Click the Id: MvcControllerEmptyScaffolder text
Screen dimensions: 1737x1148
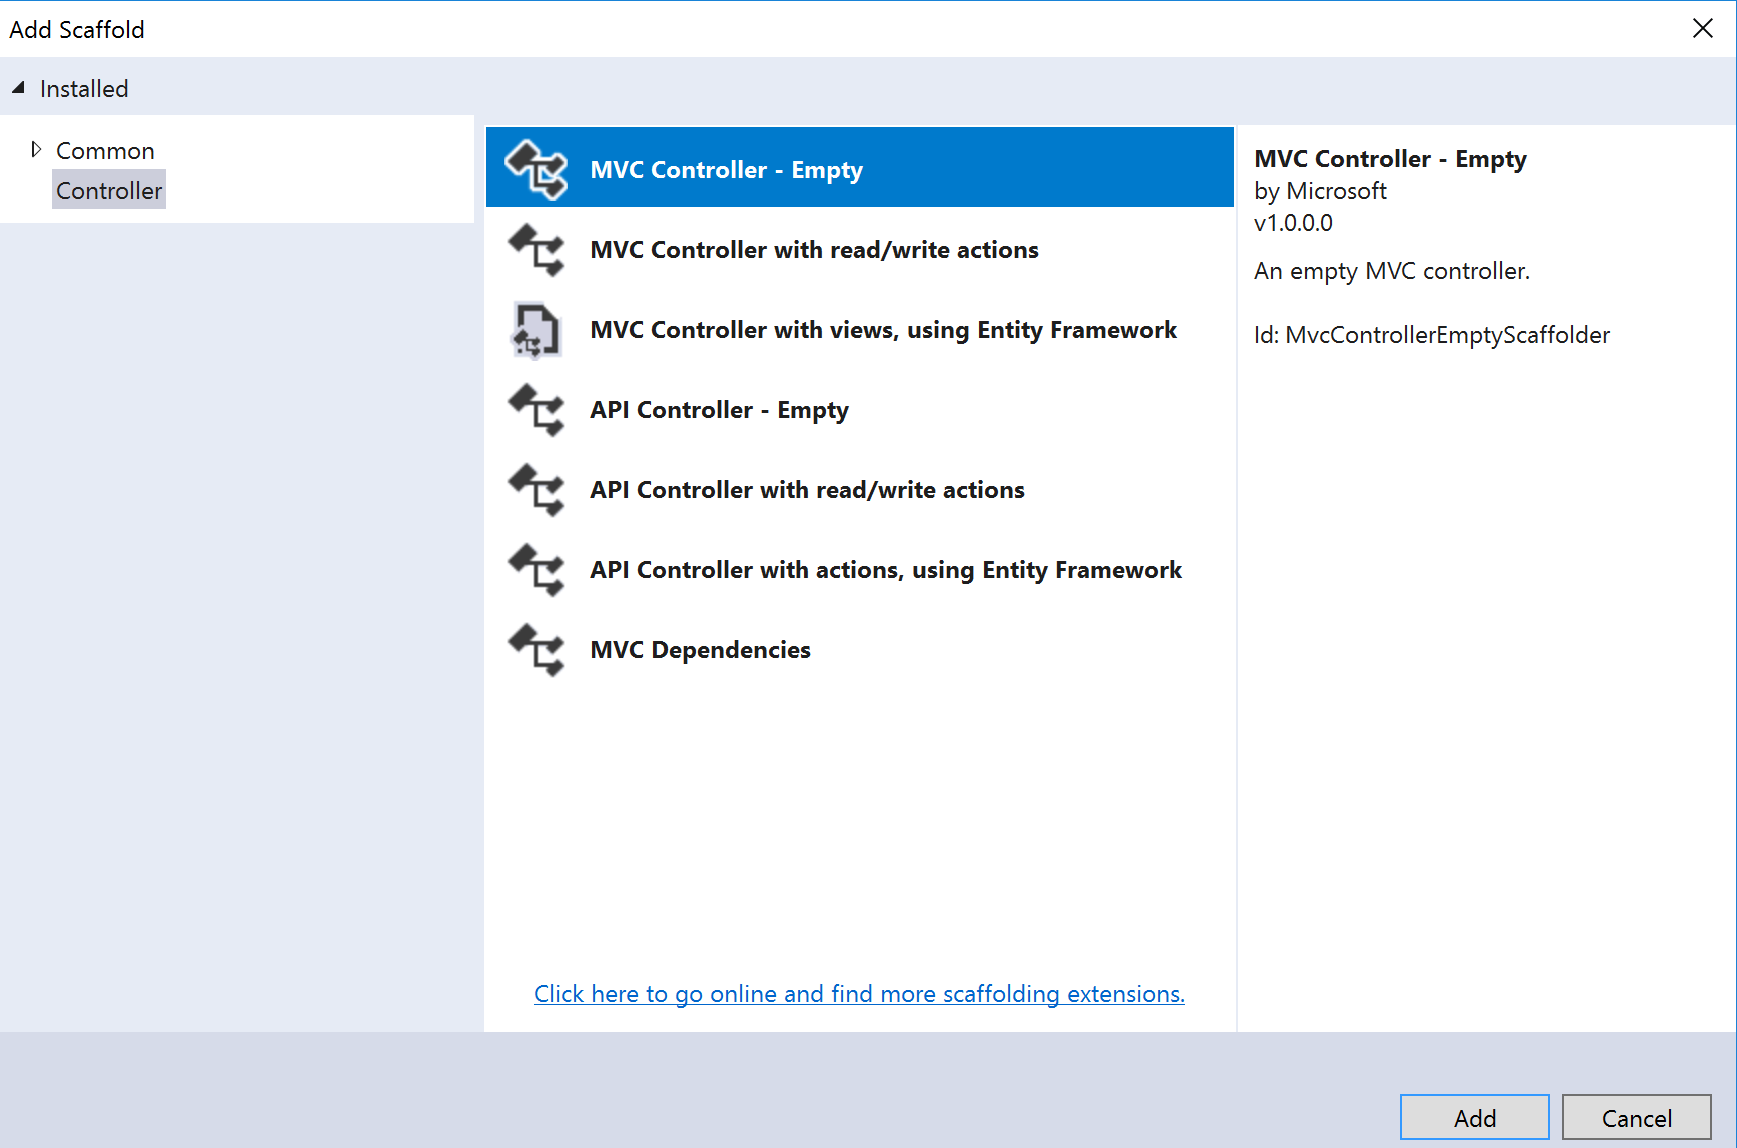[x=1432, y=335]
